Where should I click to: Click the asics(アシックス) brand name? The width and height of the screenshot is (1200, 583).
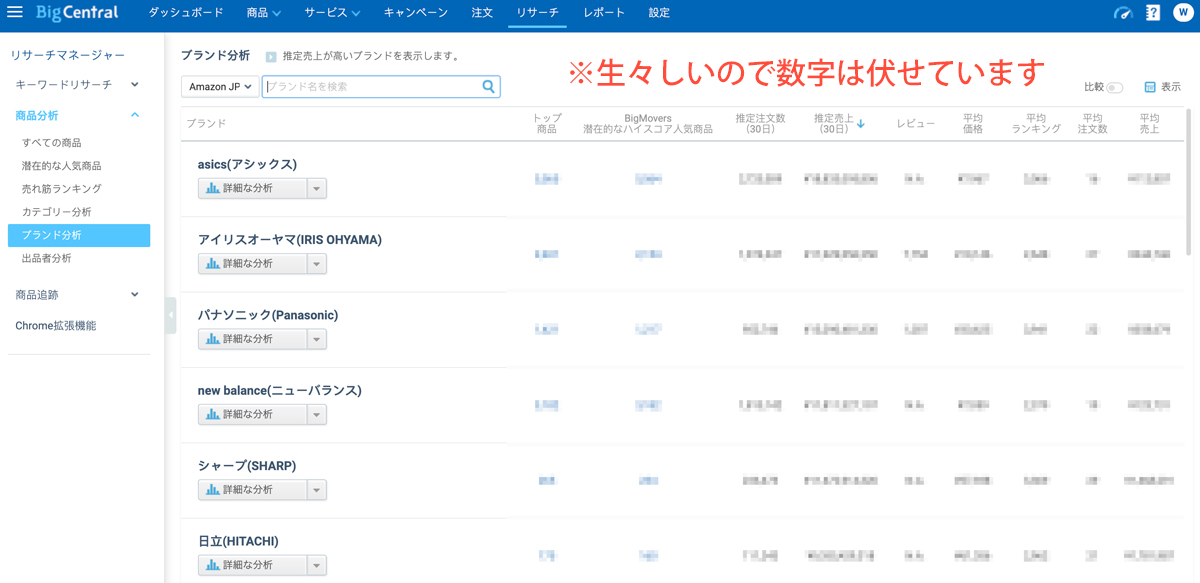(x=247, y=164)
